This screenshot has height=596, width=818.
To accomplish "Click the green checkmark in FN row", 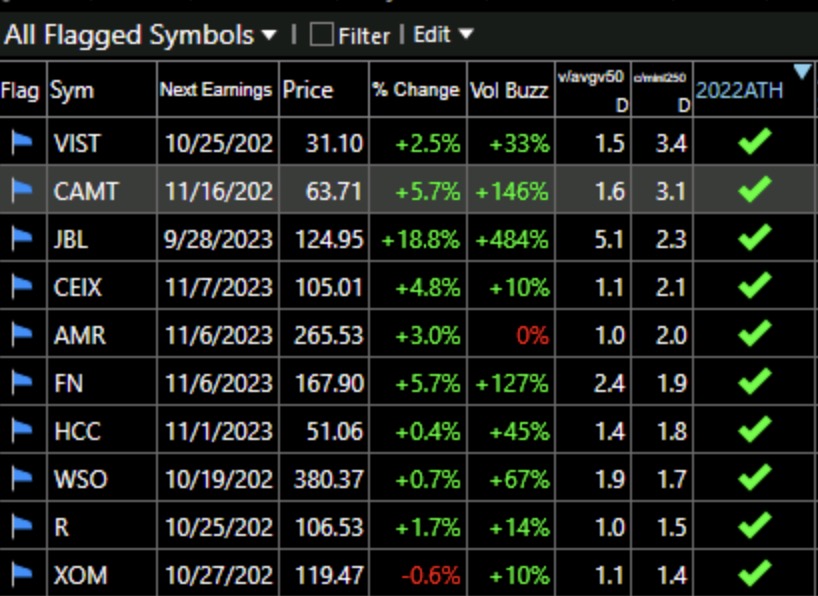I will [x=755, y=382].
